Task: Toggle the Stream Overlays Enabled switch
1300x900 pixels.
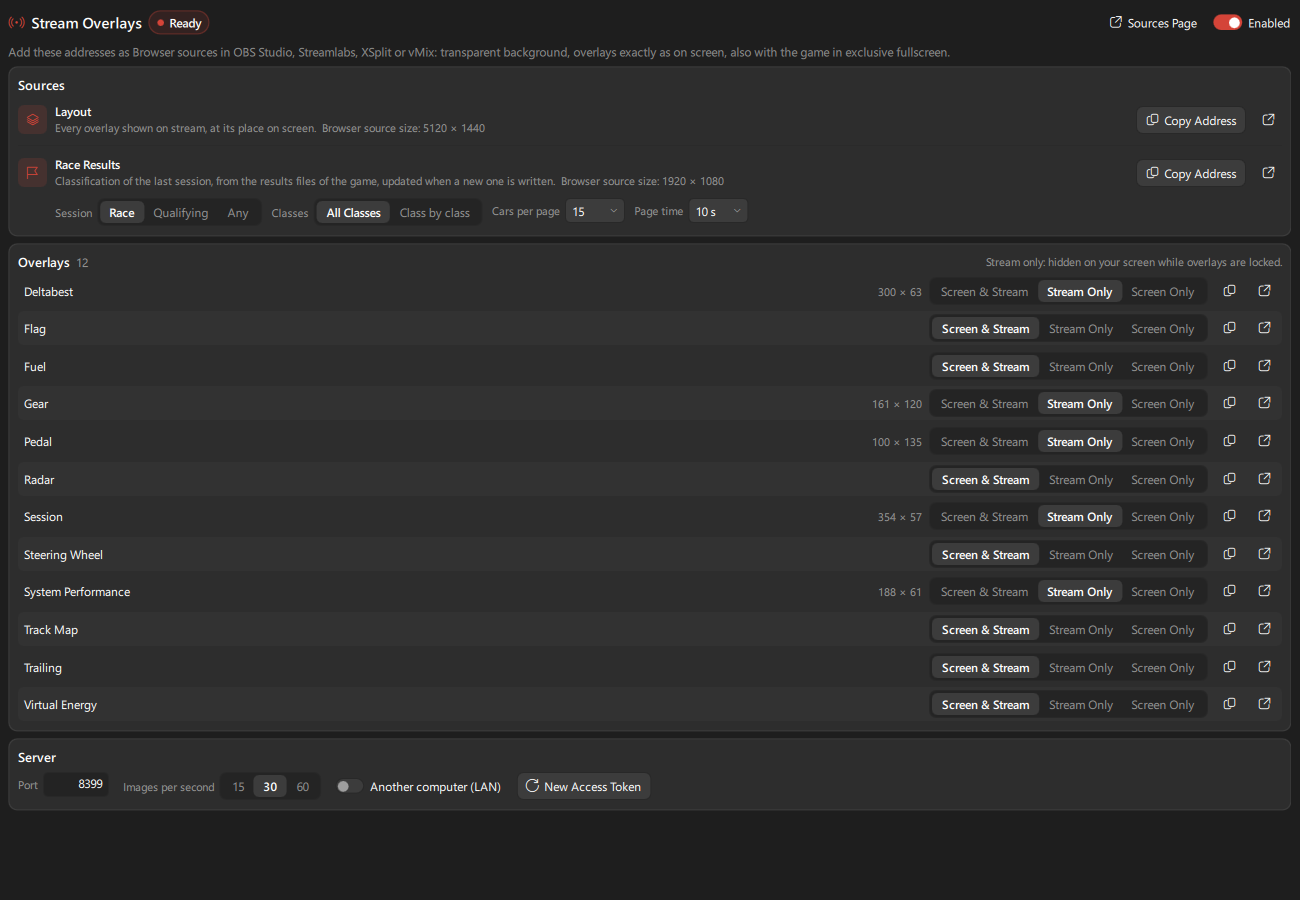Action: pos(1227,23)
